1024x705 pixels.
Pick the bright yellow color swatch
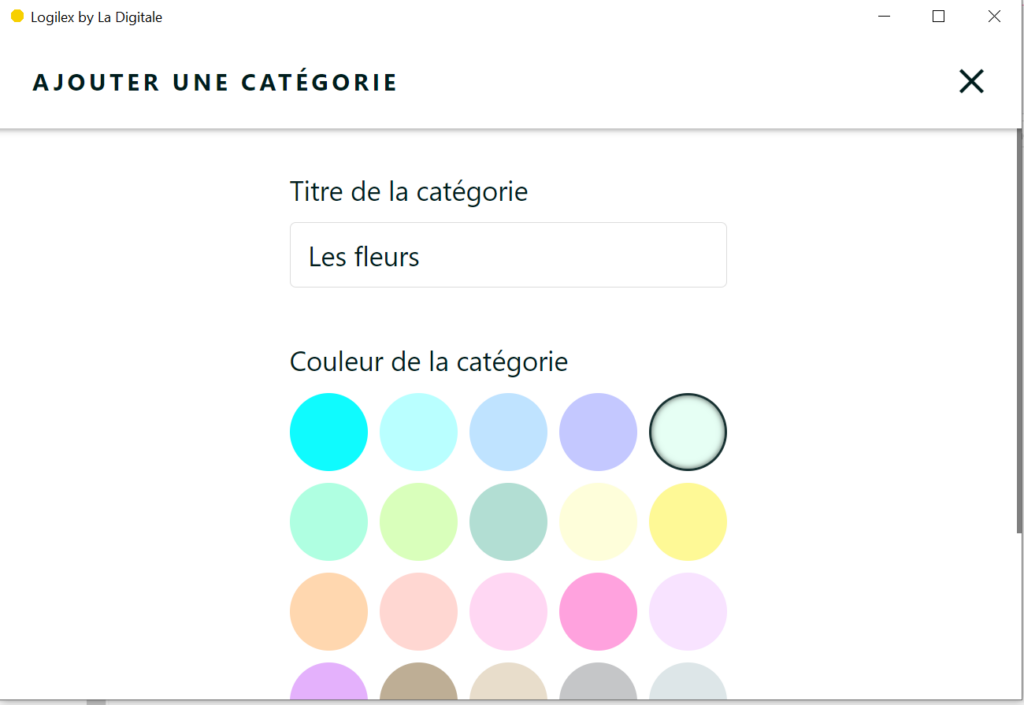(688, 522)
